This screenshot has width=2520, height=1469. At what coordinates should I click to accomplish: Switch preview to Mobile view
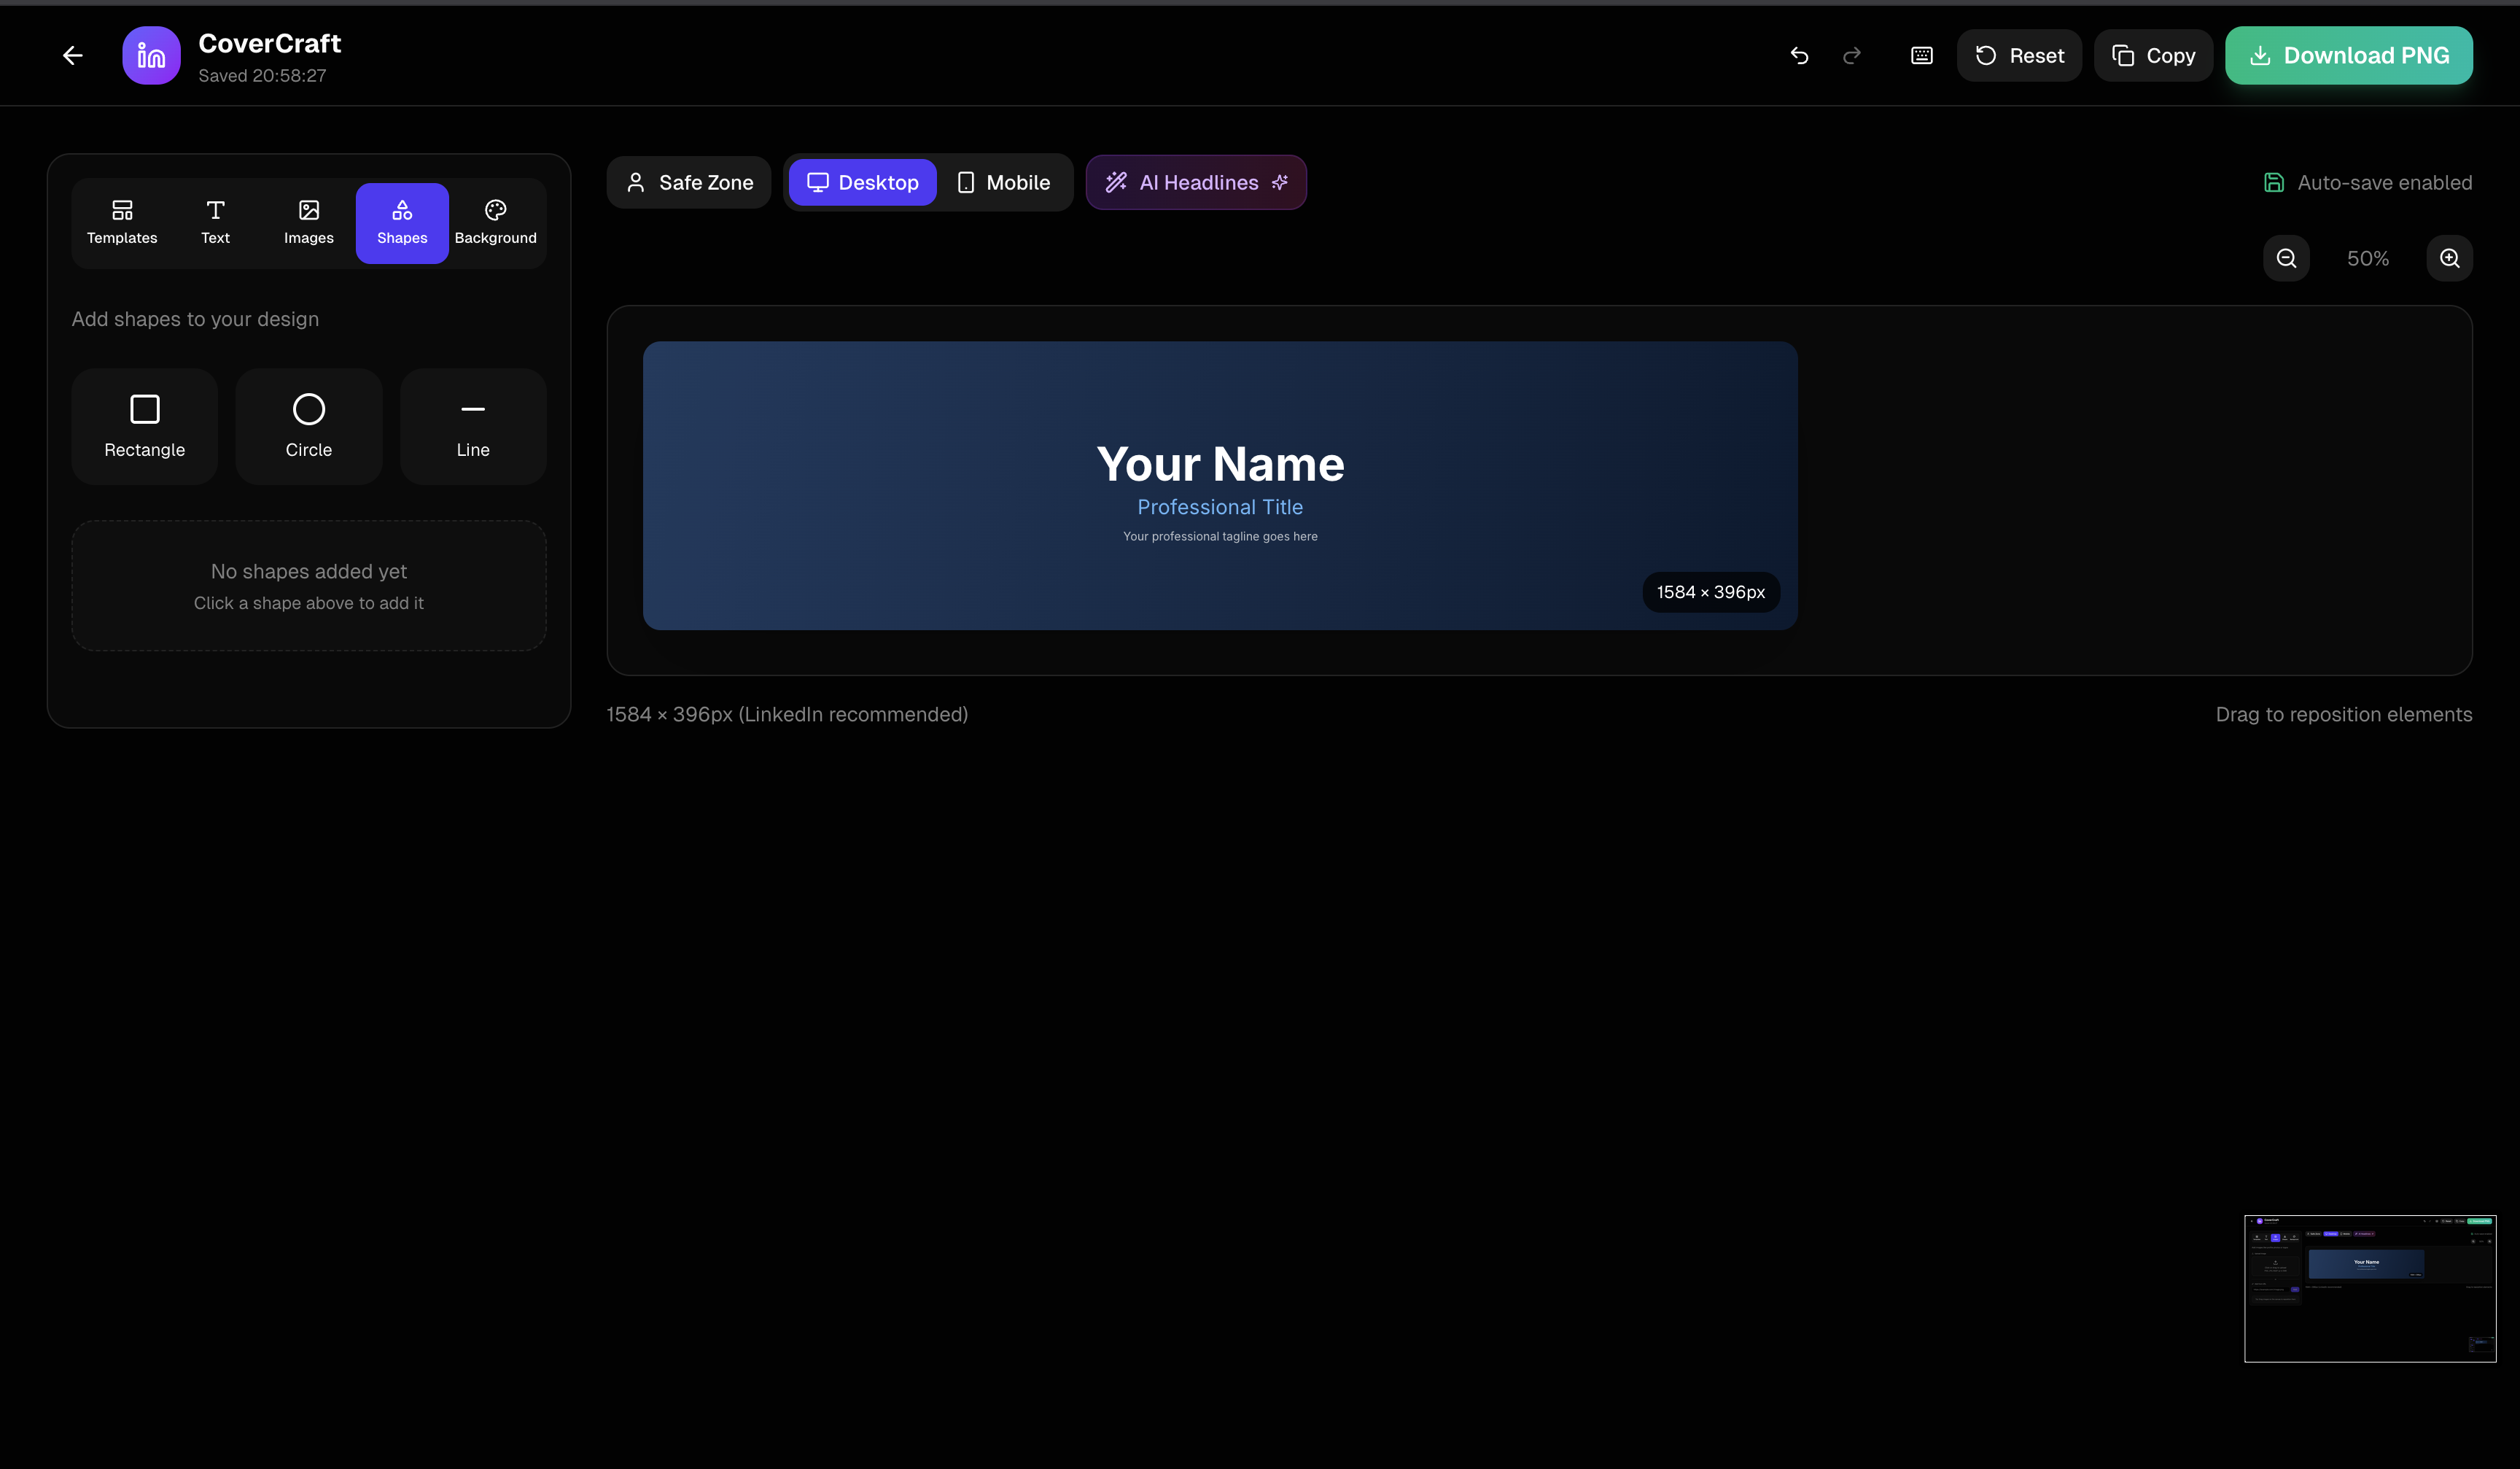tap(1004, 183)
